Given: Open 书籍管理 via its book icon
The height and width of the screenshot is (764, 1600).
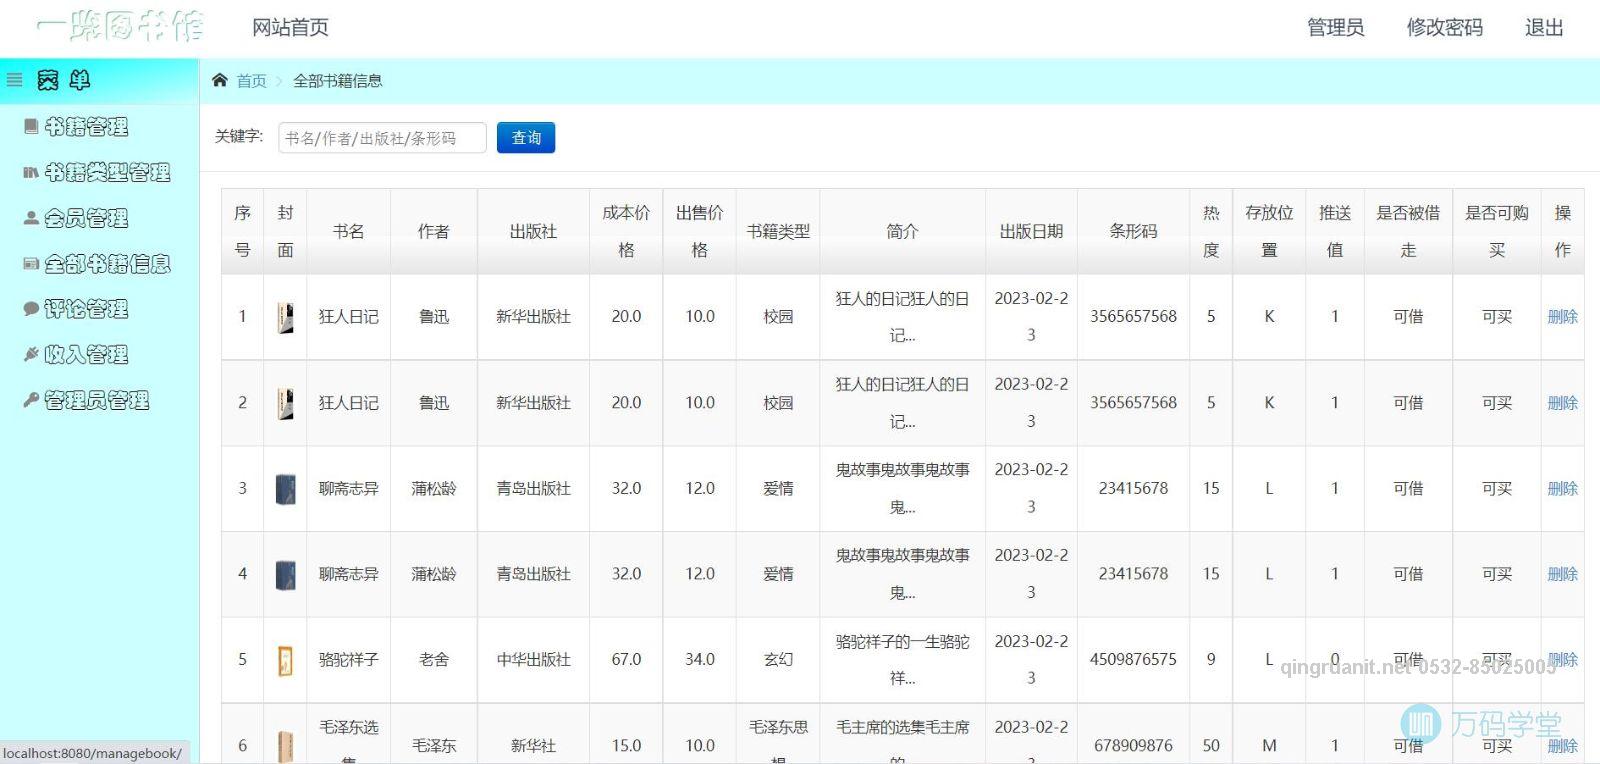Looking at the screenshot, I should tap(31, 126).
